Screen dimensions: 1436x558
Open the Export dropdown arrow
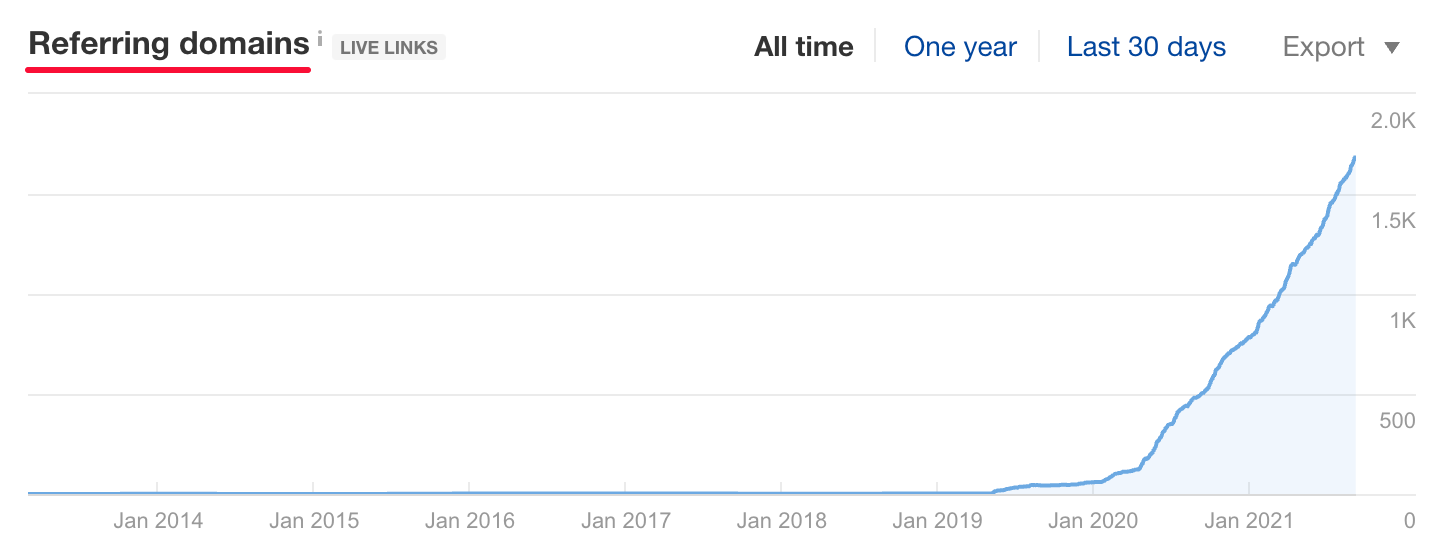[x=1392, y=48]
